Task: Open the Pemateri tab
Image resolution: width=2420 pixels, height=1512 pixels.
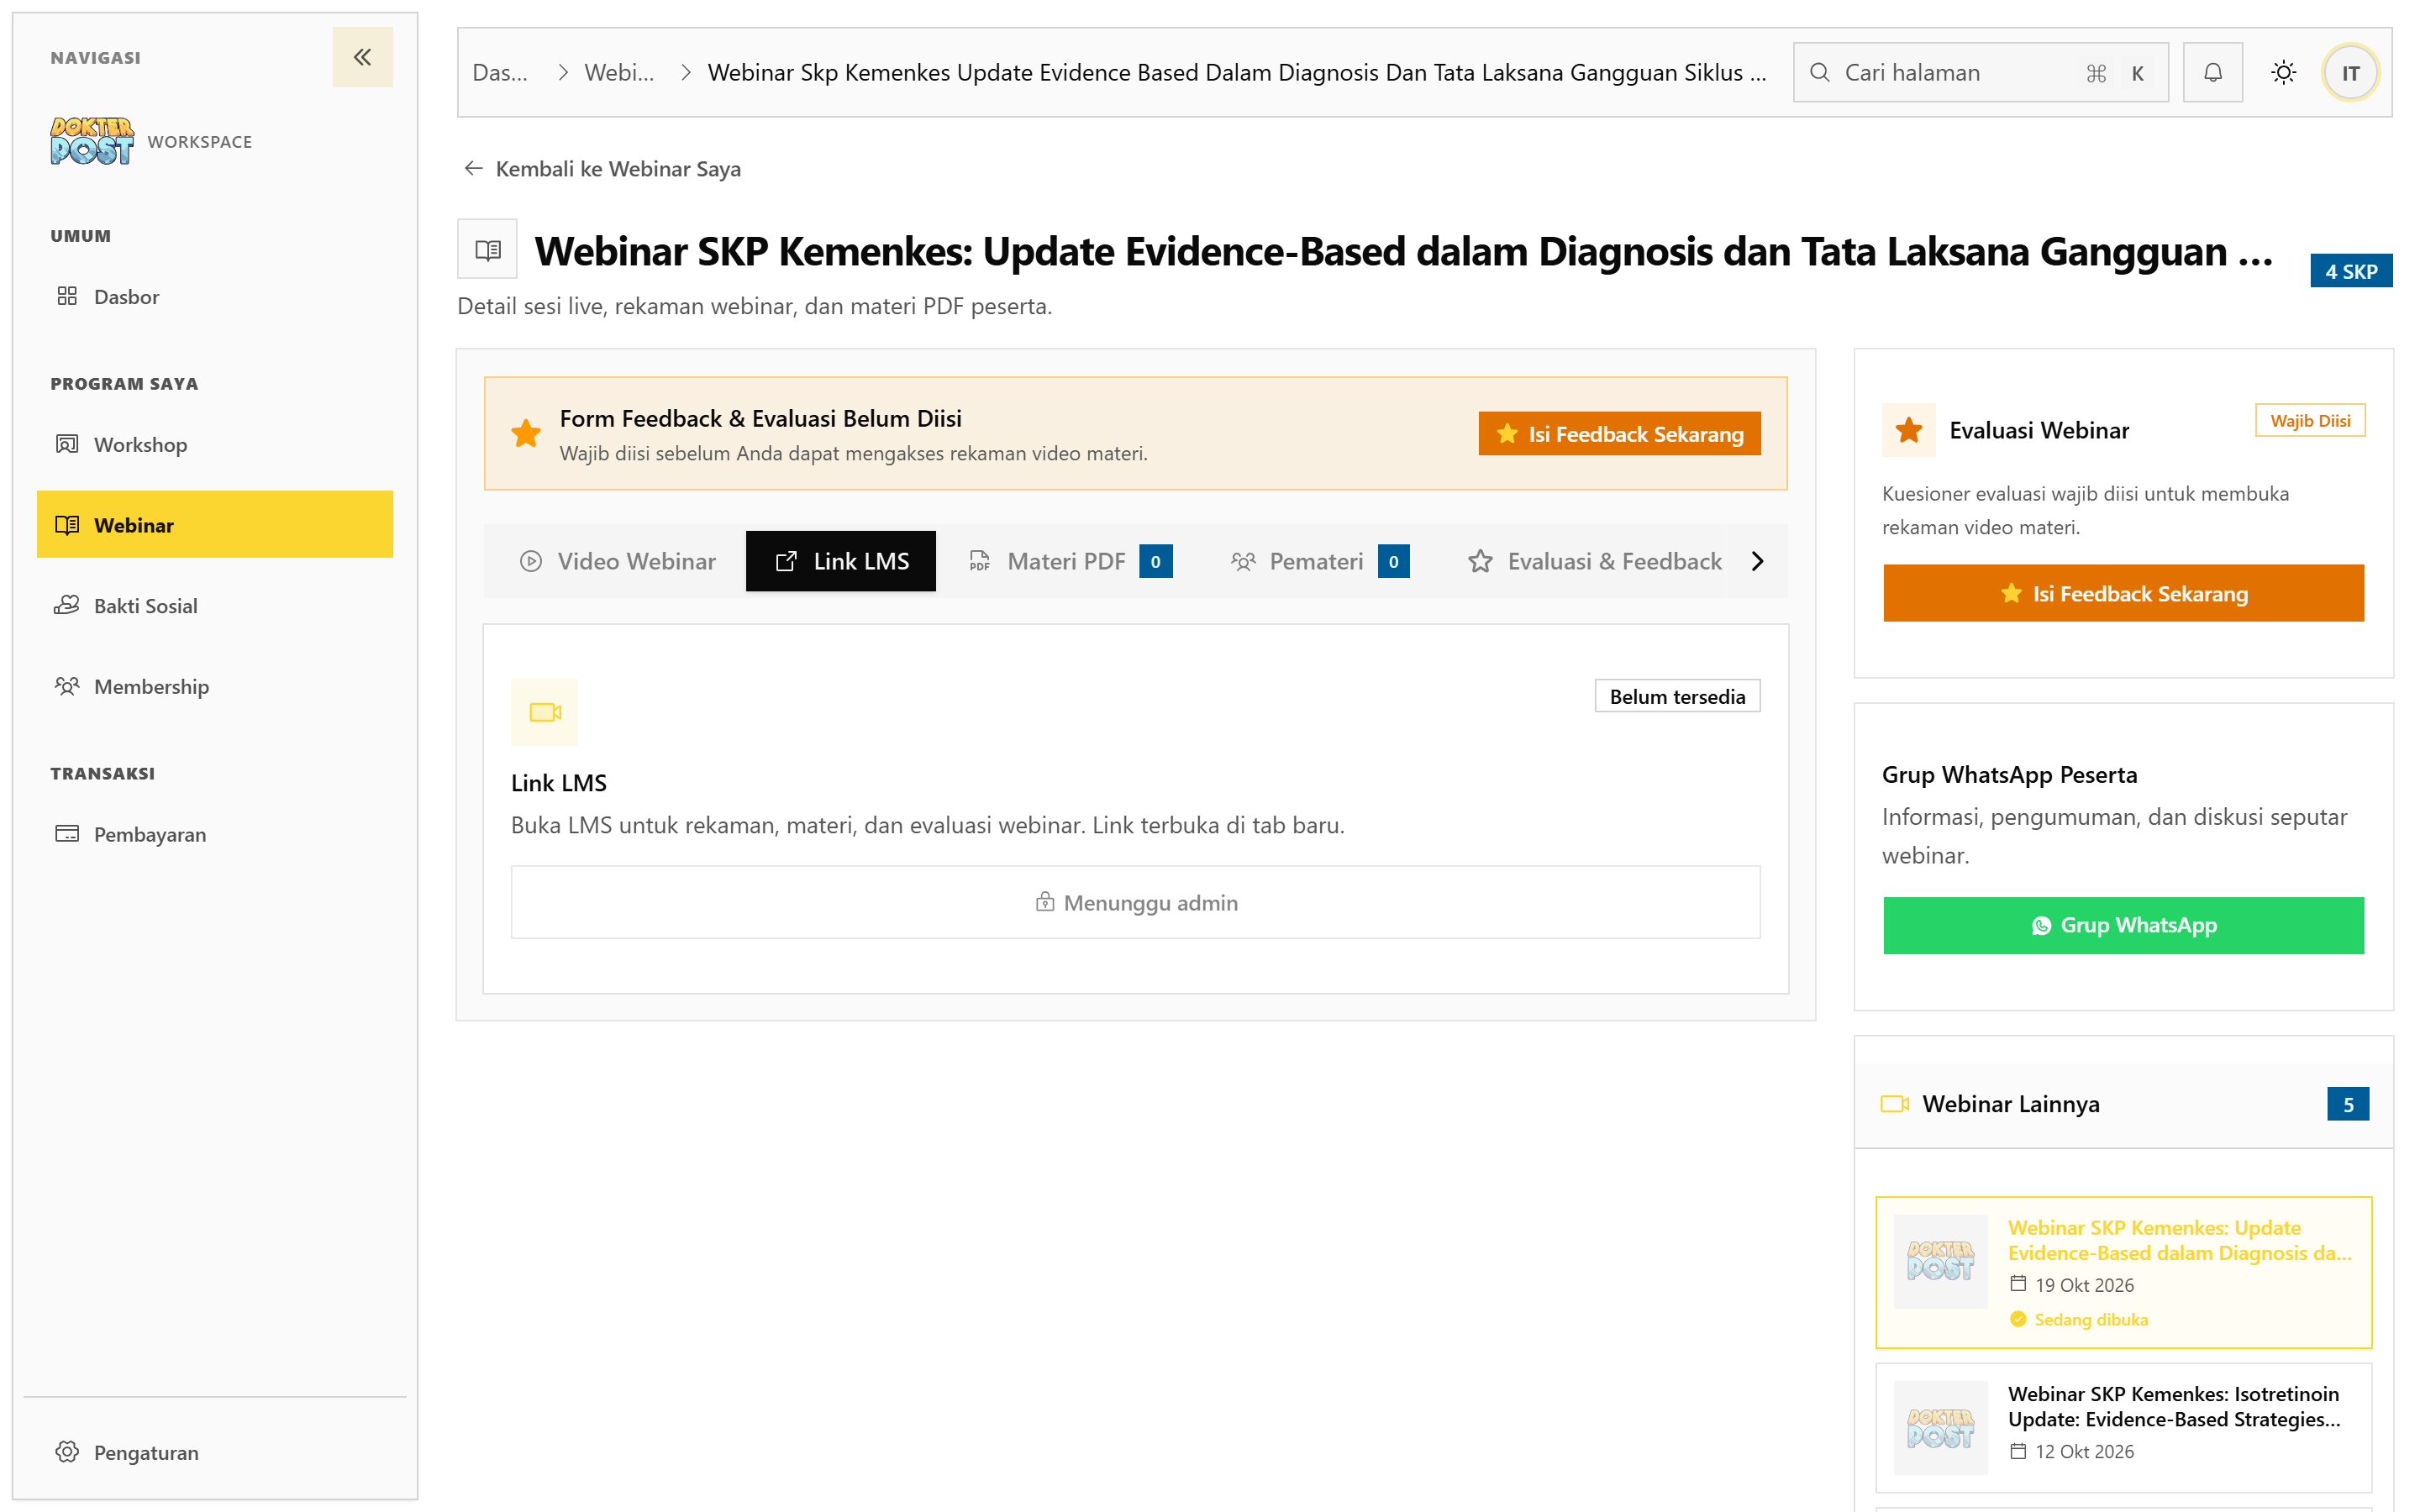Action: 1319,561
